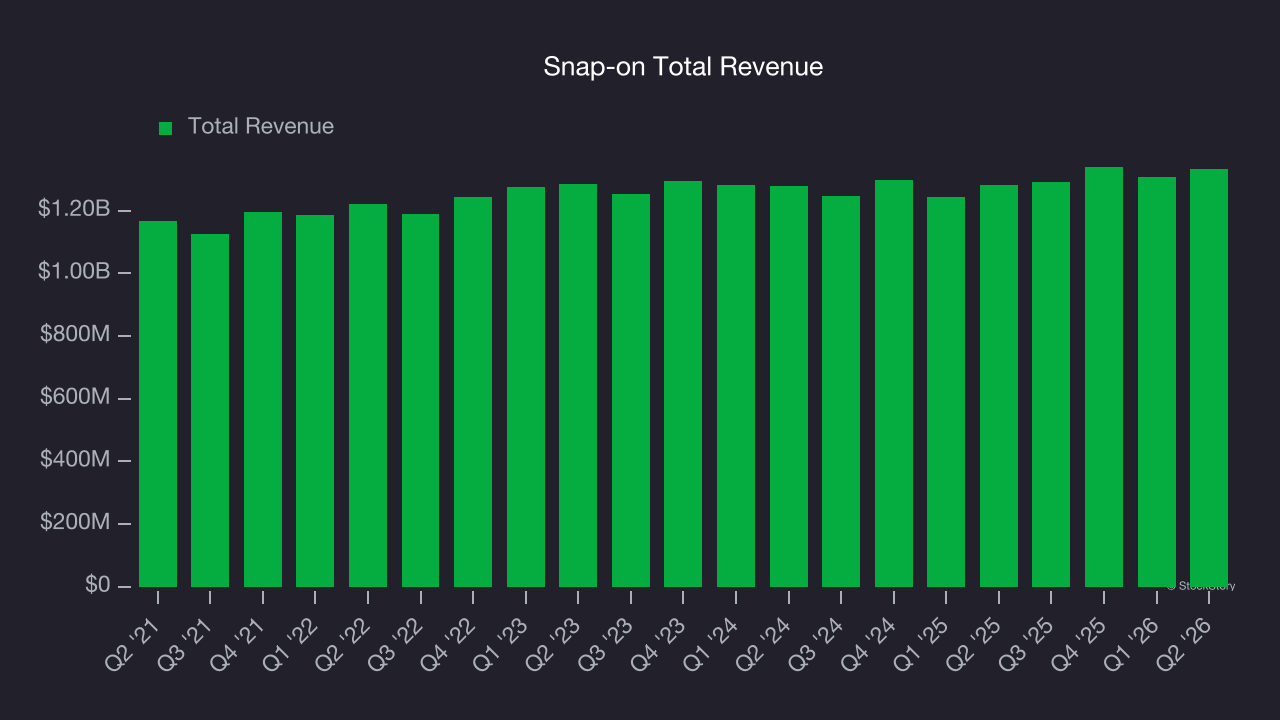Select the $1.00B y-axis label
This screenshot has height=720, width=1280.
click(x=74, y=272)
